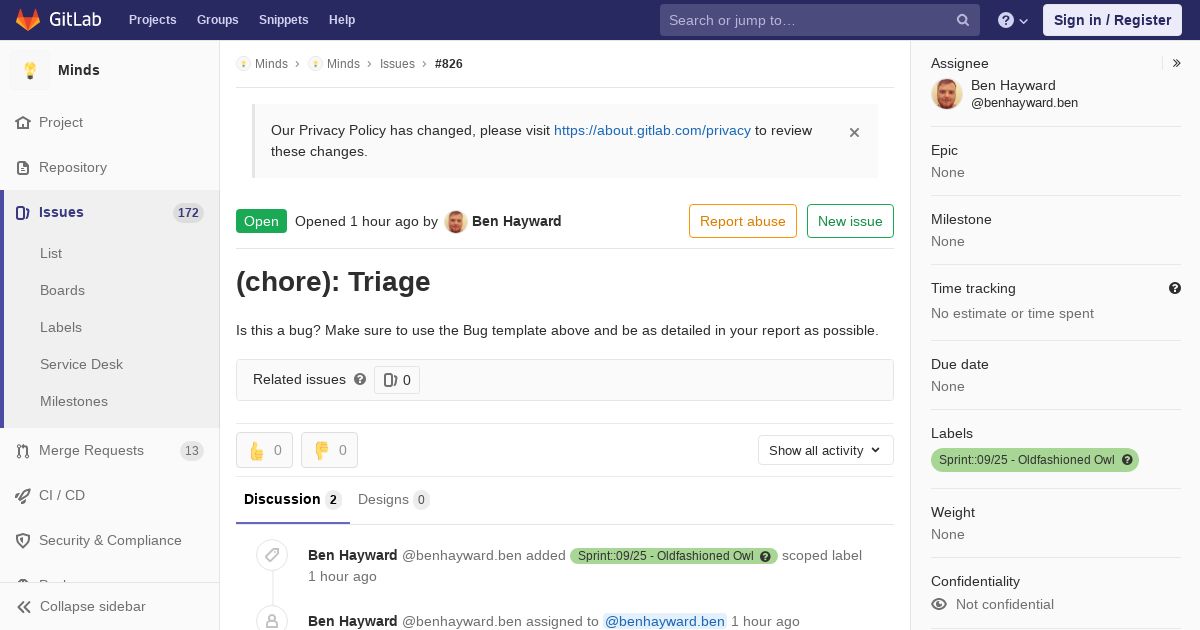
Task: Click the Report abuse button
Action: [743, 221]
